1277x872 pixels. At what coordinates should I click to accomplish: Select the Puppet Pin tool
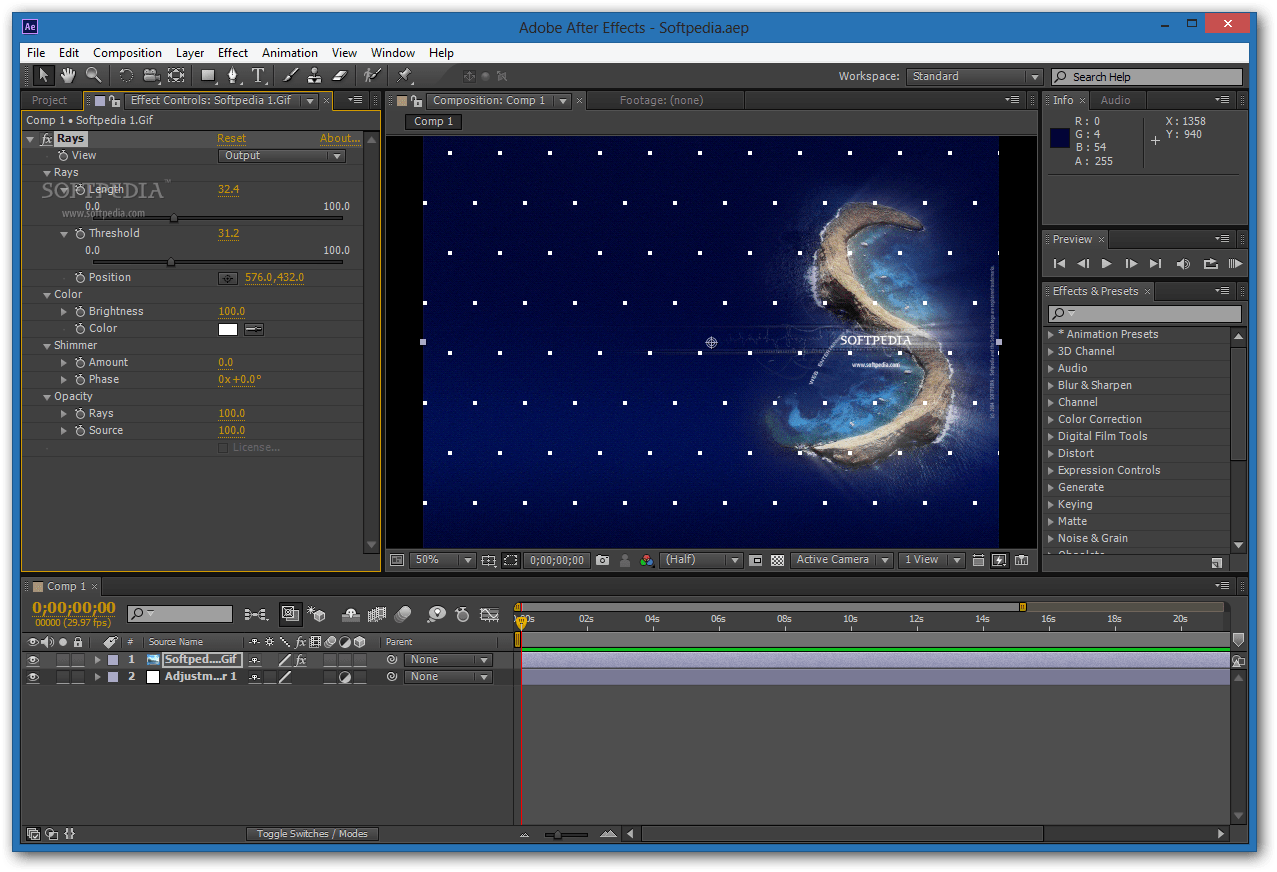[405, 75]
